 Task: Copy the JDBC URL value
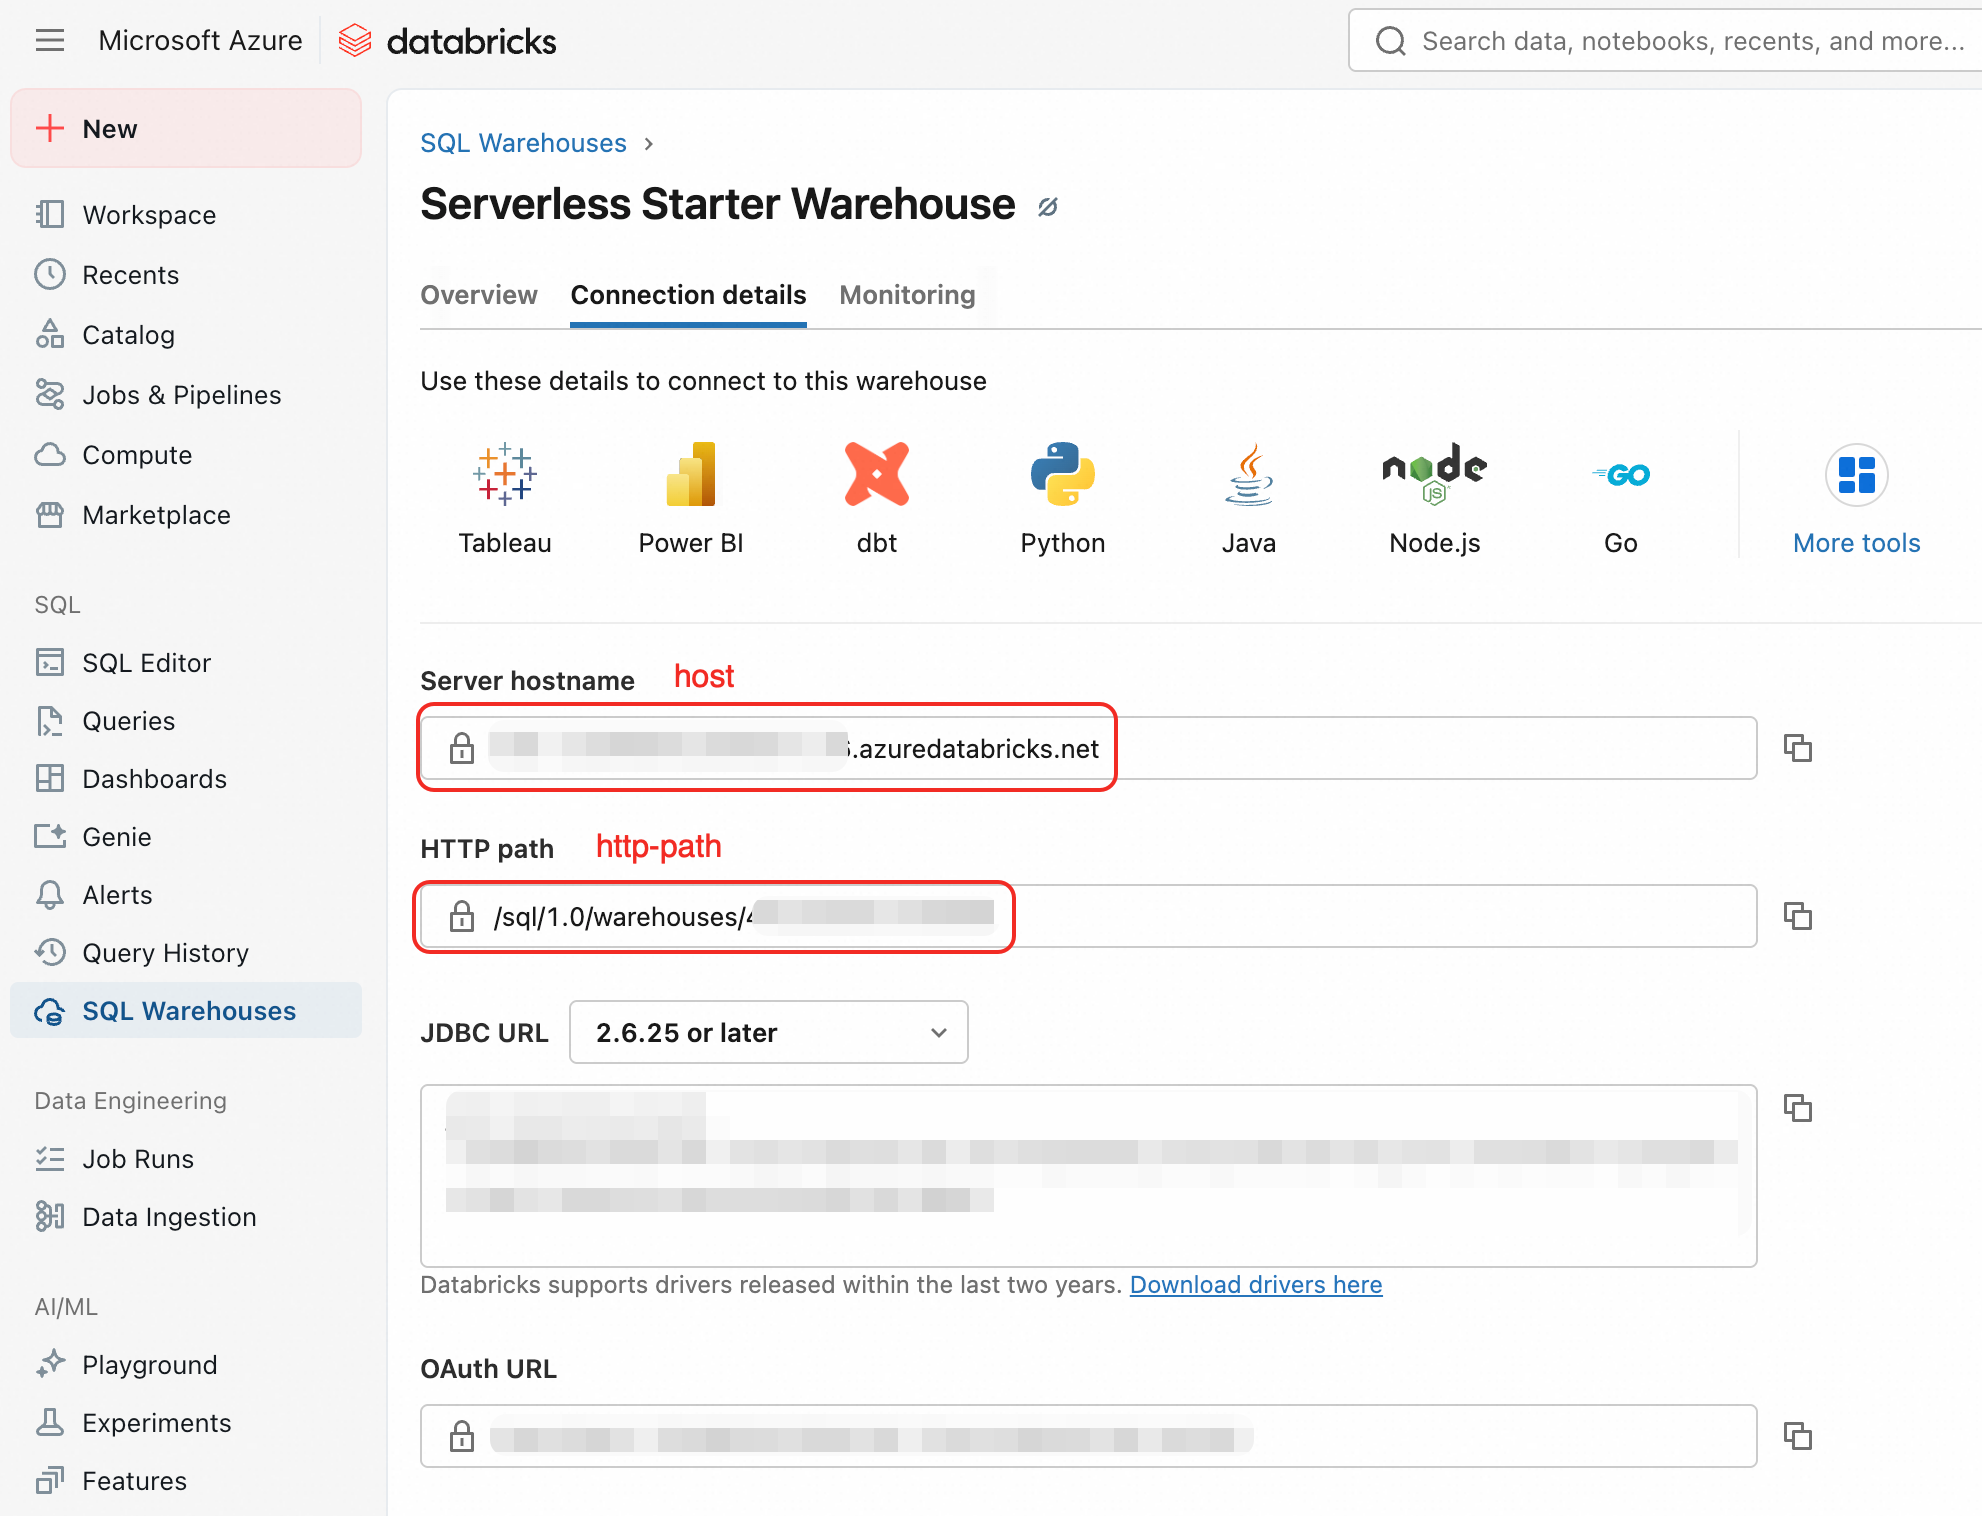(1797, 1108)
